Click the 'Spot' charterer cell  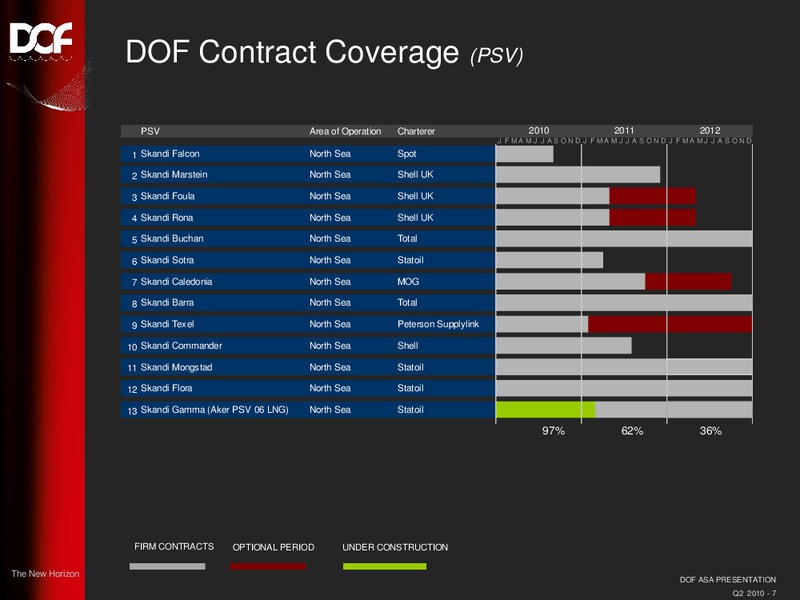pyautogui.click(x=407, y=154)
